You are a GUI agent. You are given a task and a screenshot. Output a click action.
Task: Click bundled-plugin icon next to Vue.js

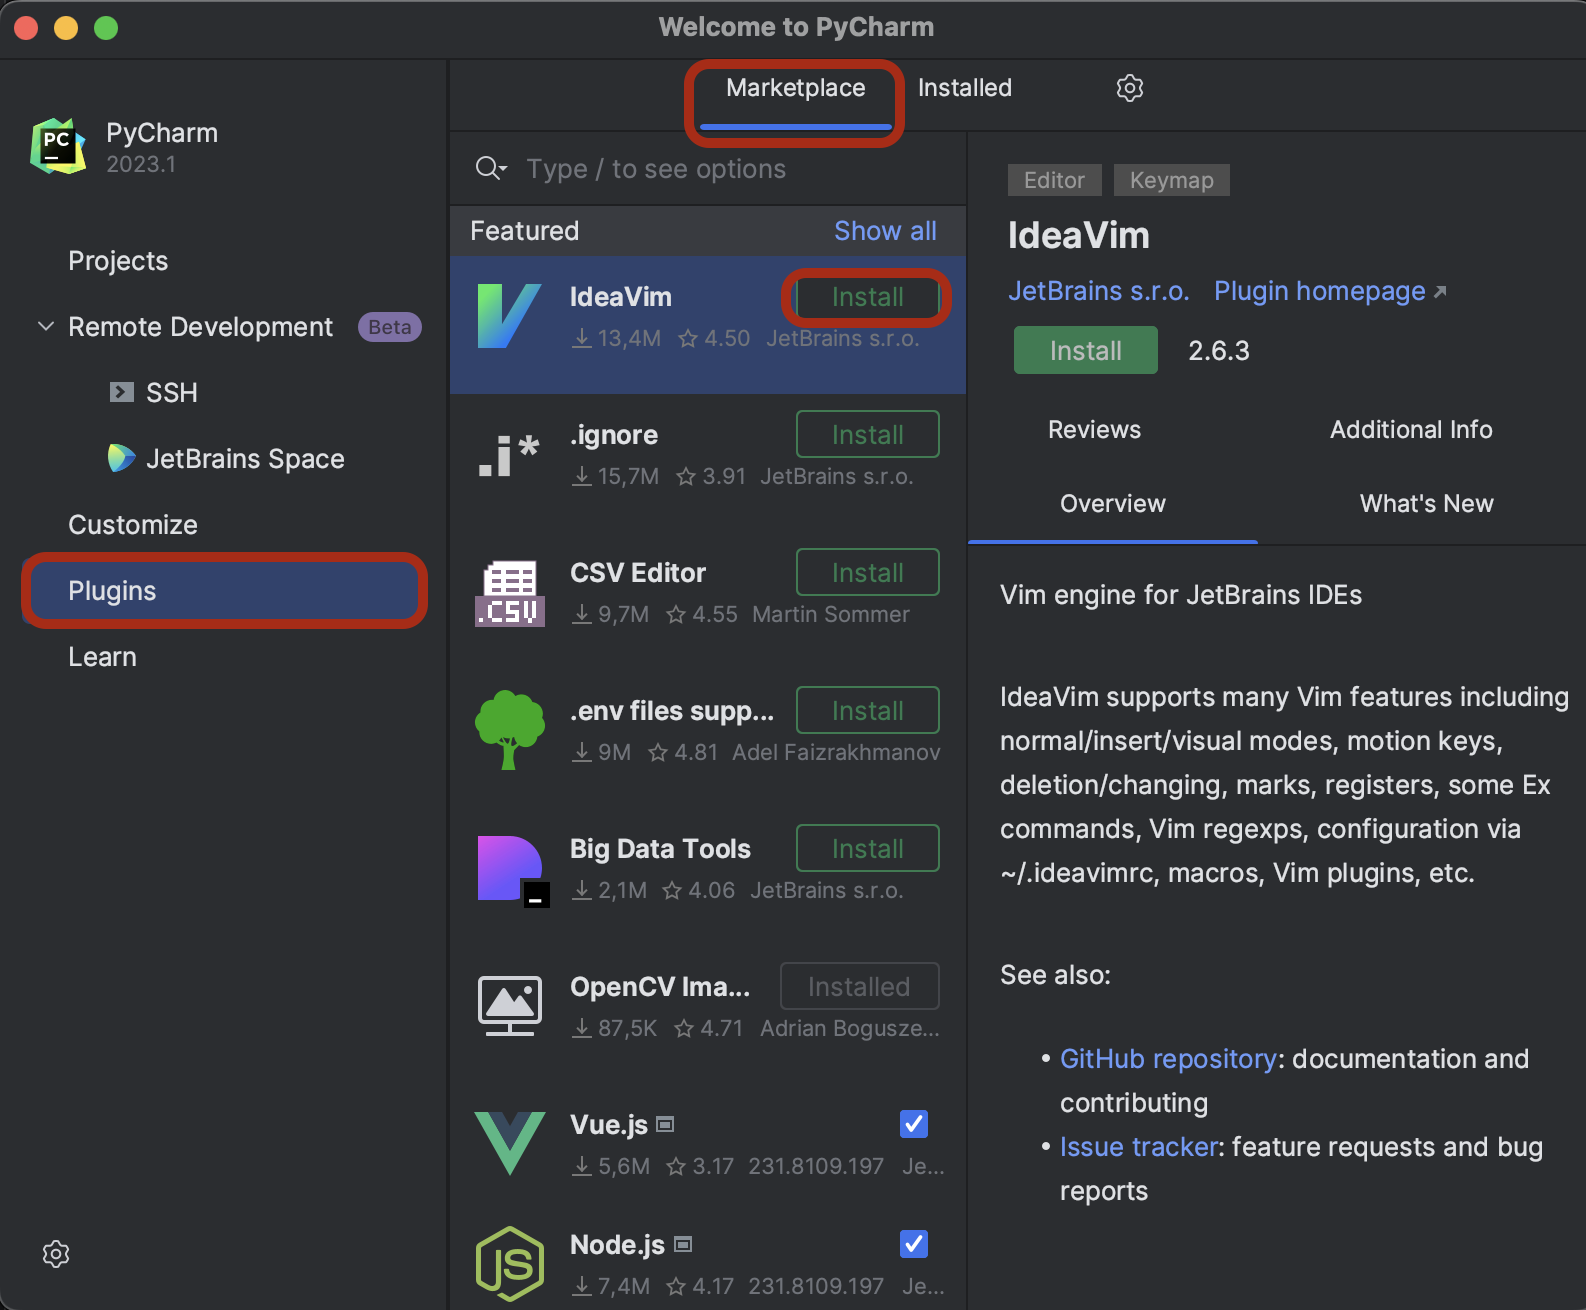coord(665,1125)
